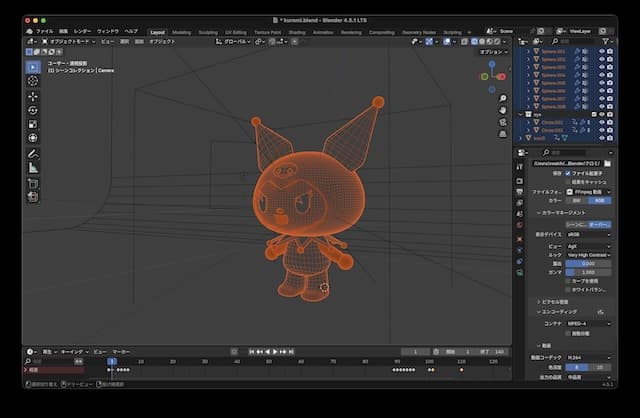
Task: Open the 再生 playback menu
Action: (x=50, y=351)
